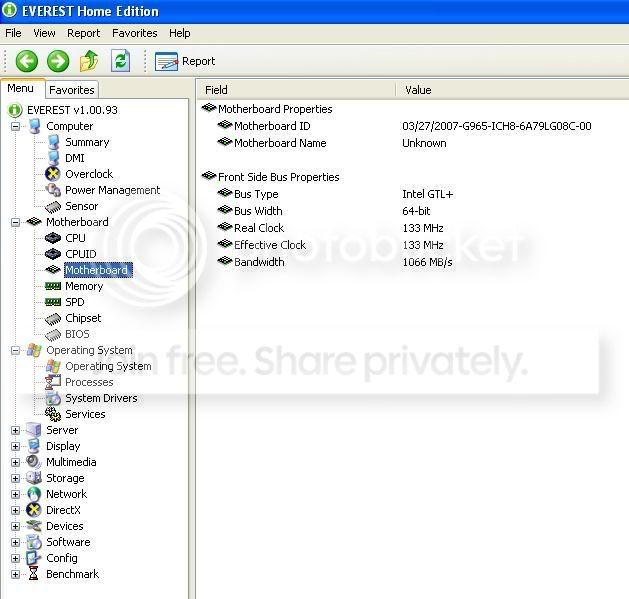Screen dimensions: 629x599
Task: Select the Overclock page icon
Action: (x=53, y=174)
